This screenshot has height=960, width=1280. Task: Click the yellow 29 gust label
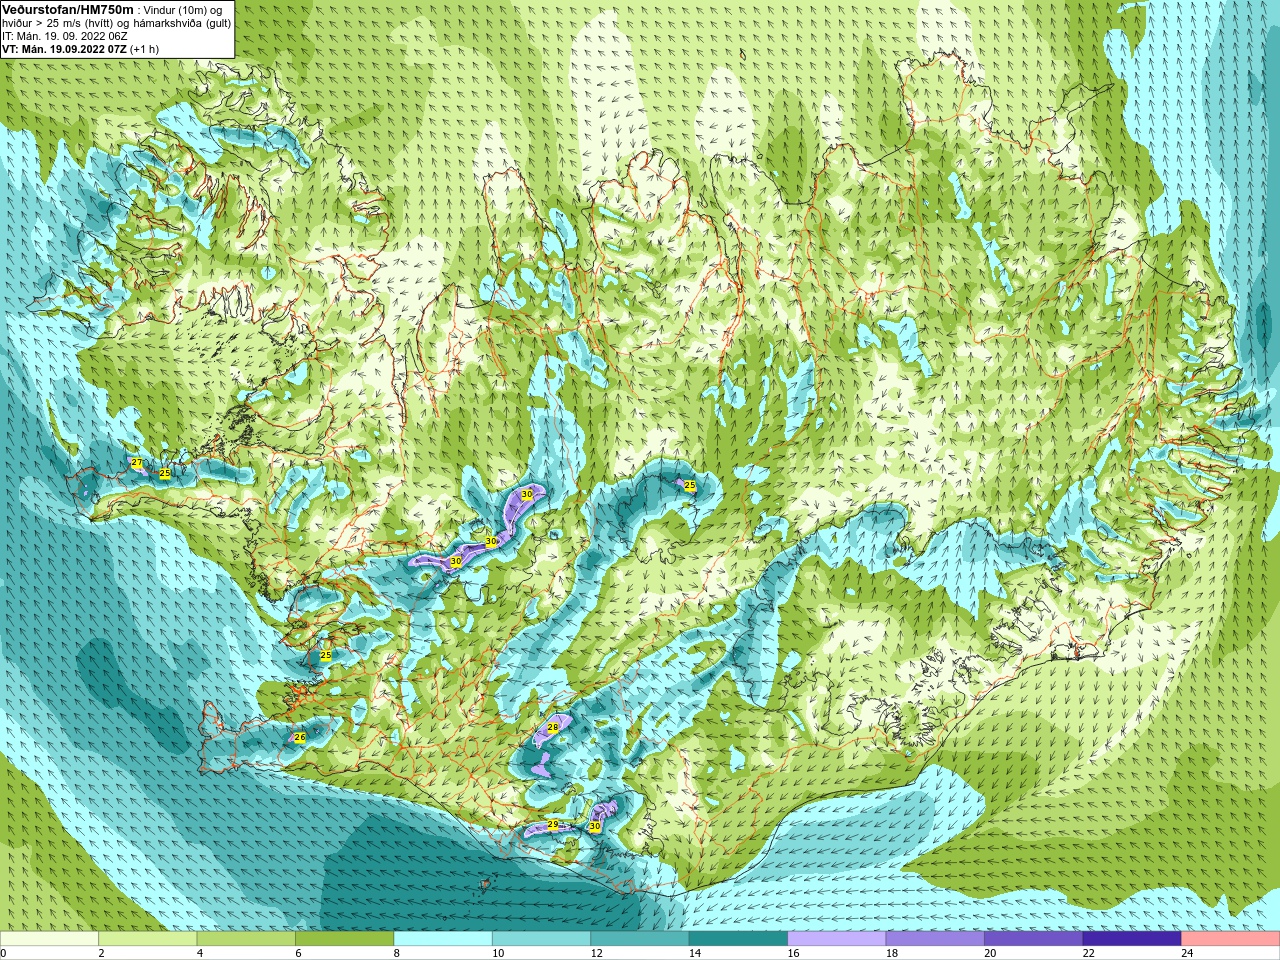click(553, 825)
